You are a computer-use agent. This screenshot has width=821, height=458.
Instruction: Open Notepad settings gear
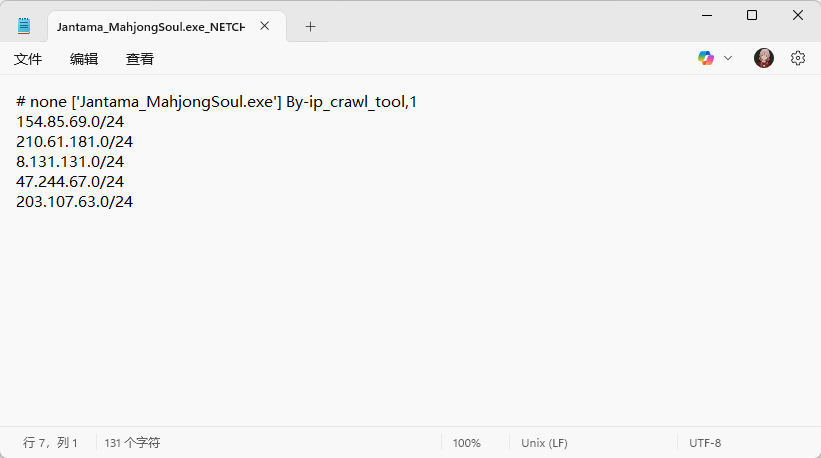point(797,58)
